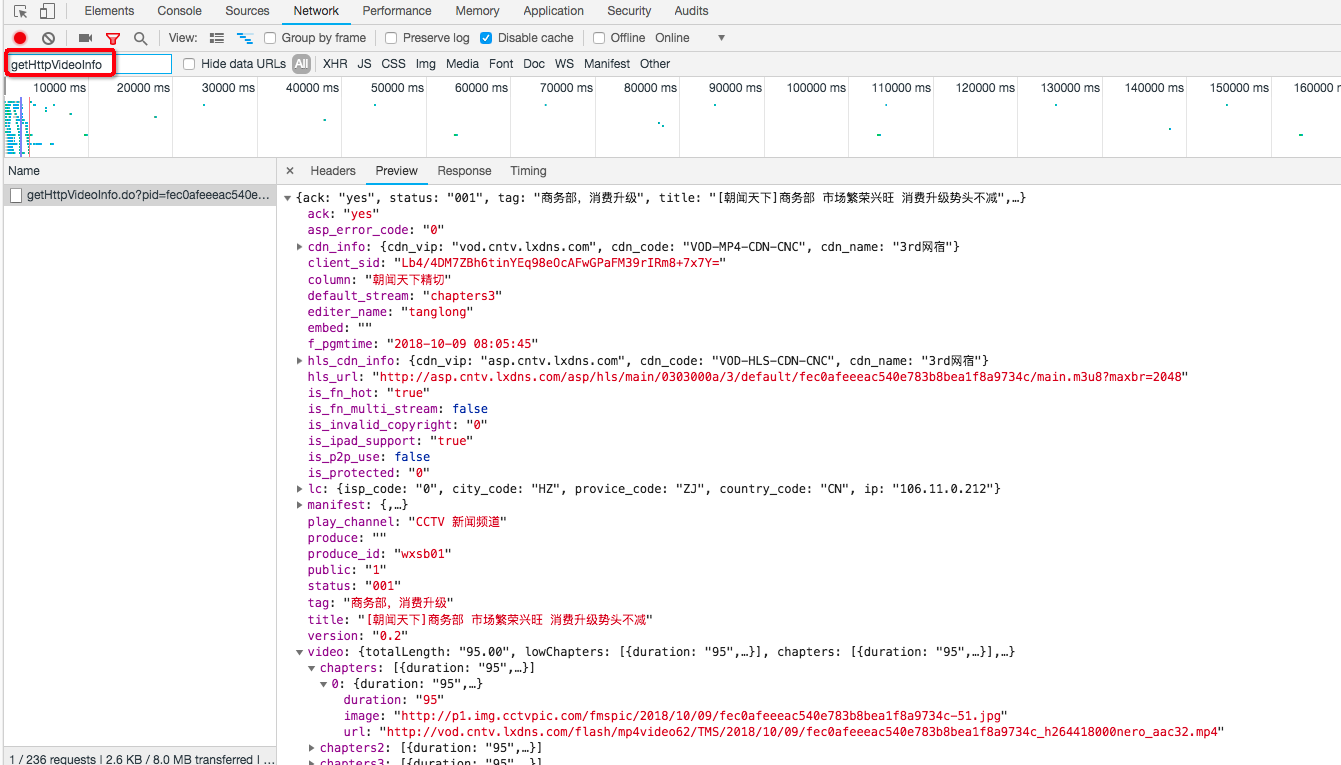Filter requests by Doc type
1341x765 pixels.
coord(534,64)
